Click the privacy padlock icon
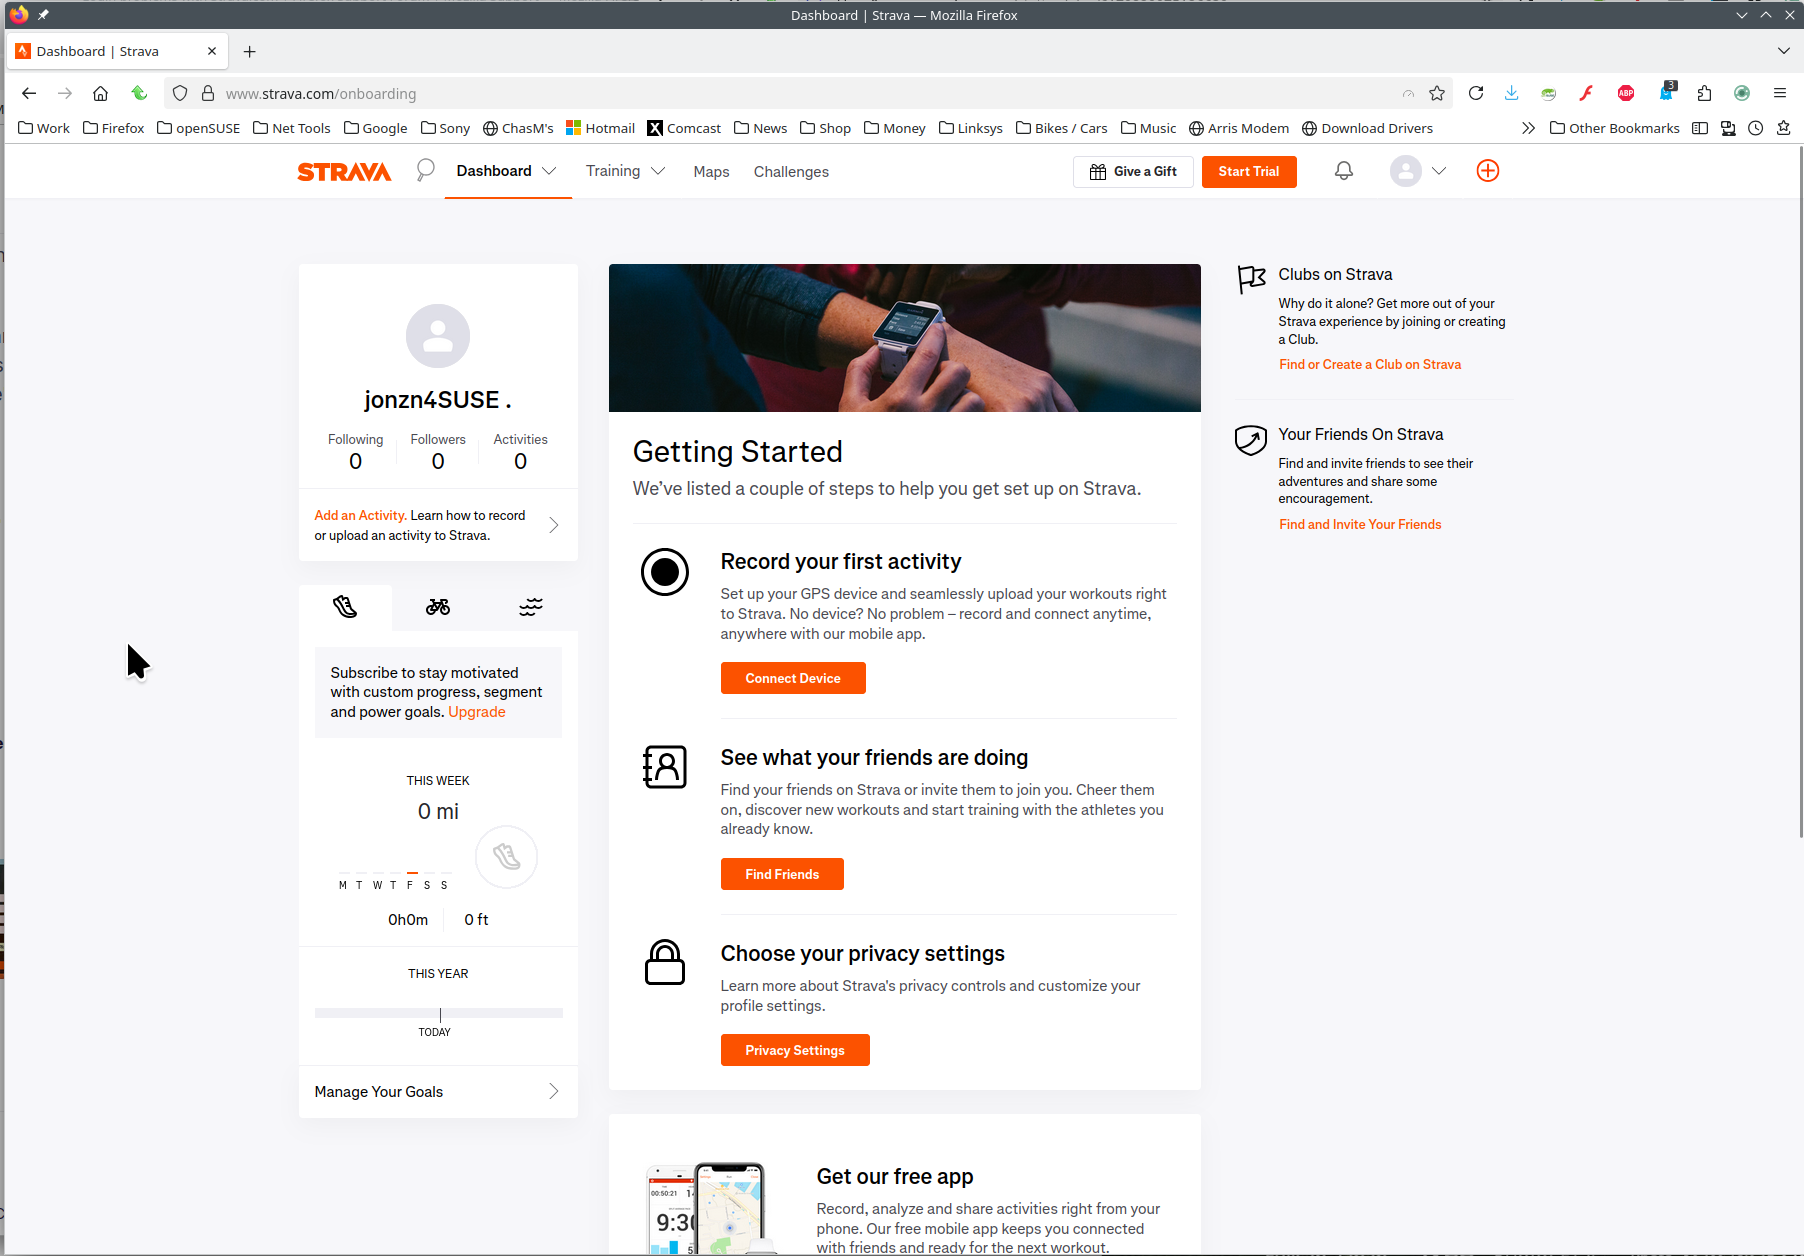Screen dimensions: 1804x1256 665,962
